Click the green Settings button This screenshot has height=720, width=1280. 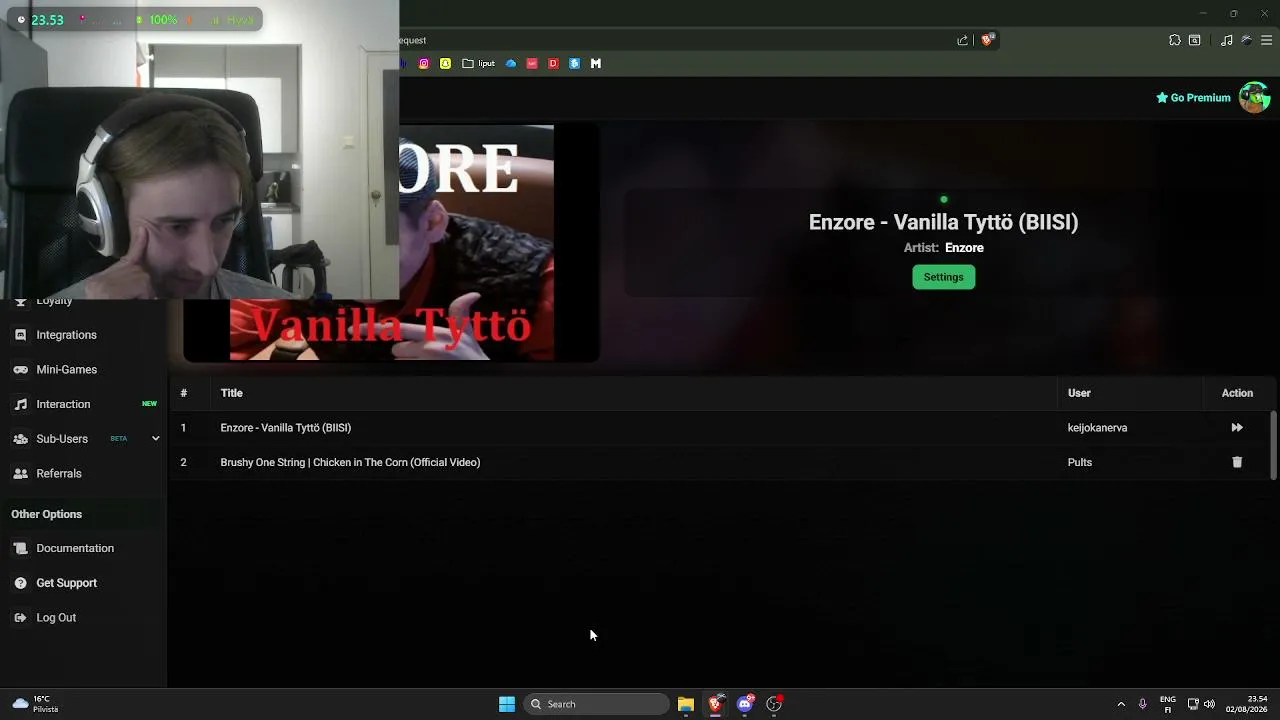pos(944,277)
